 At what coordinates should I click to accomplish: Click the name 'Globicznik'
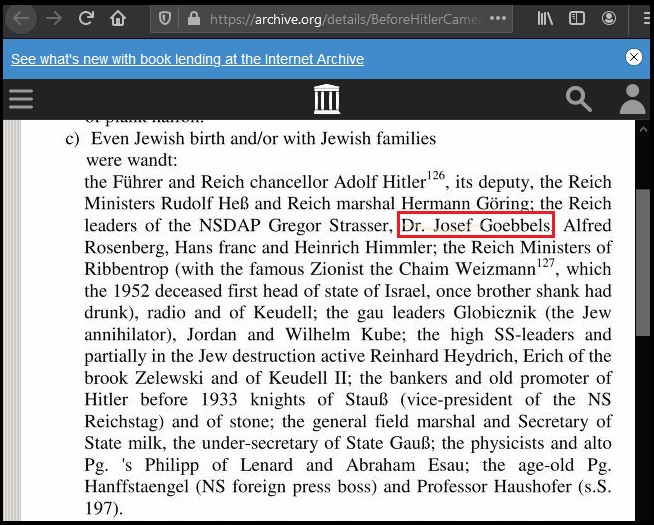[495, 312]
